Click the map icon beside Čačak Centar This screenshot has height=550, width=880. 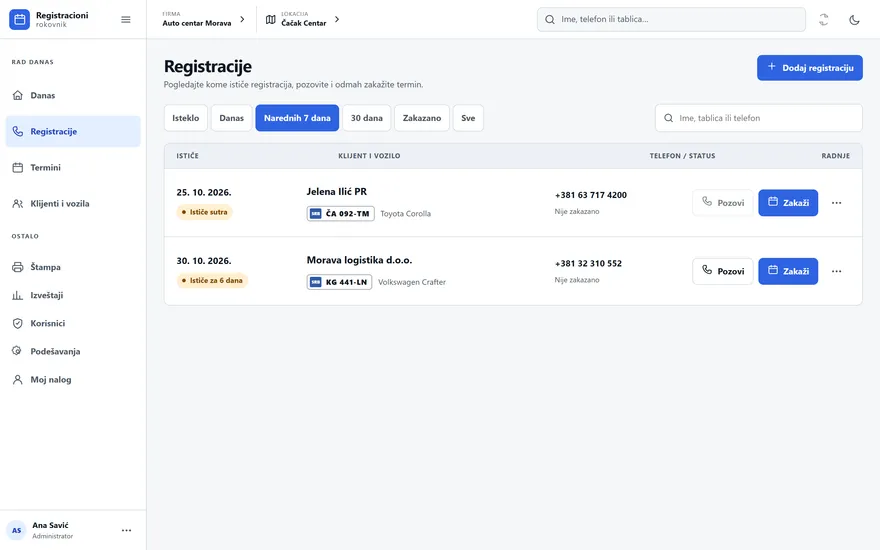(271, 20)
